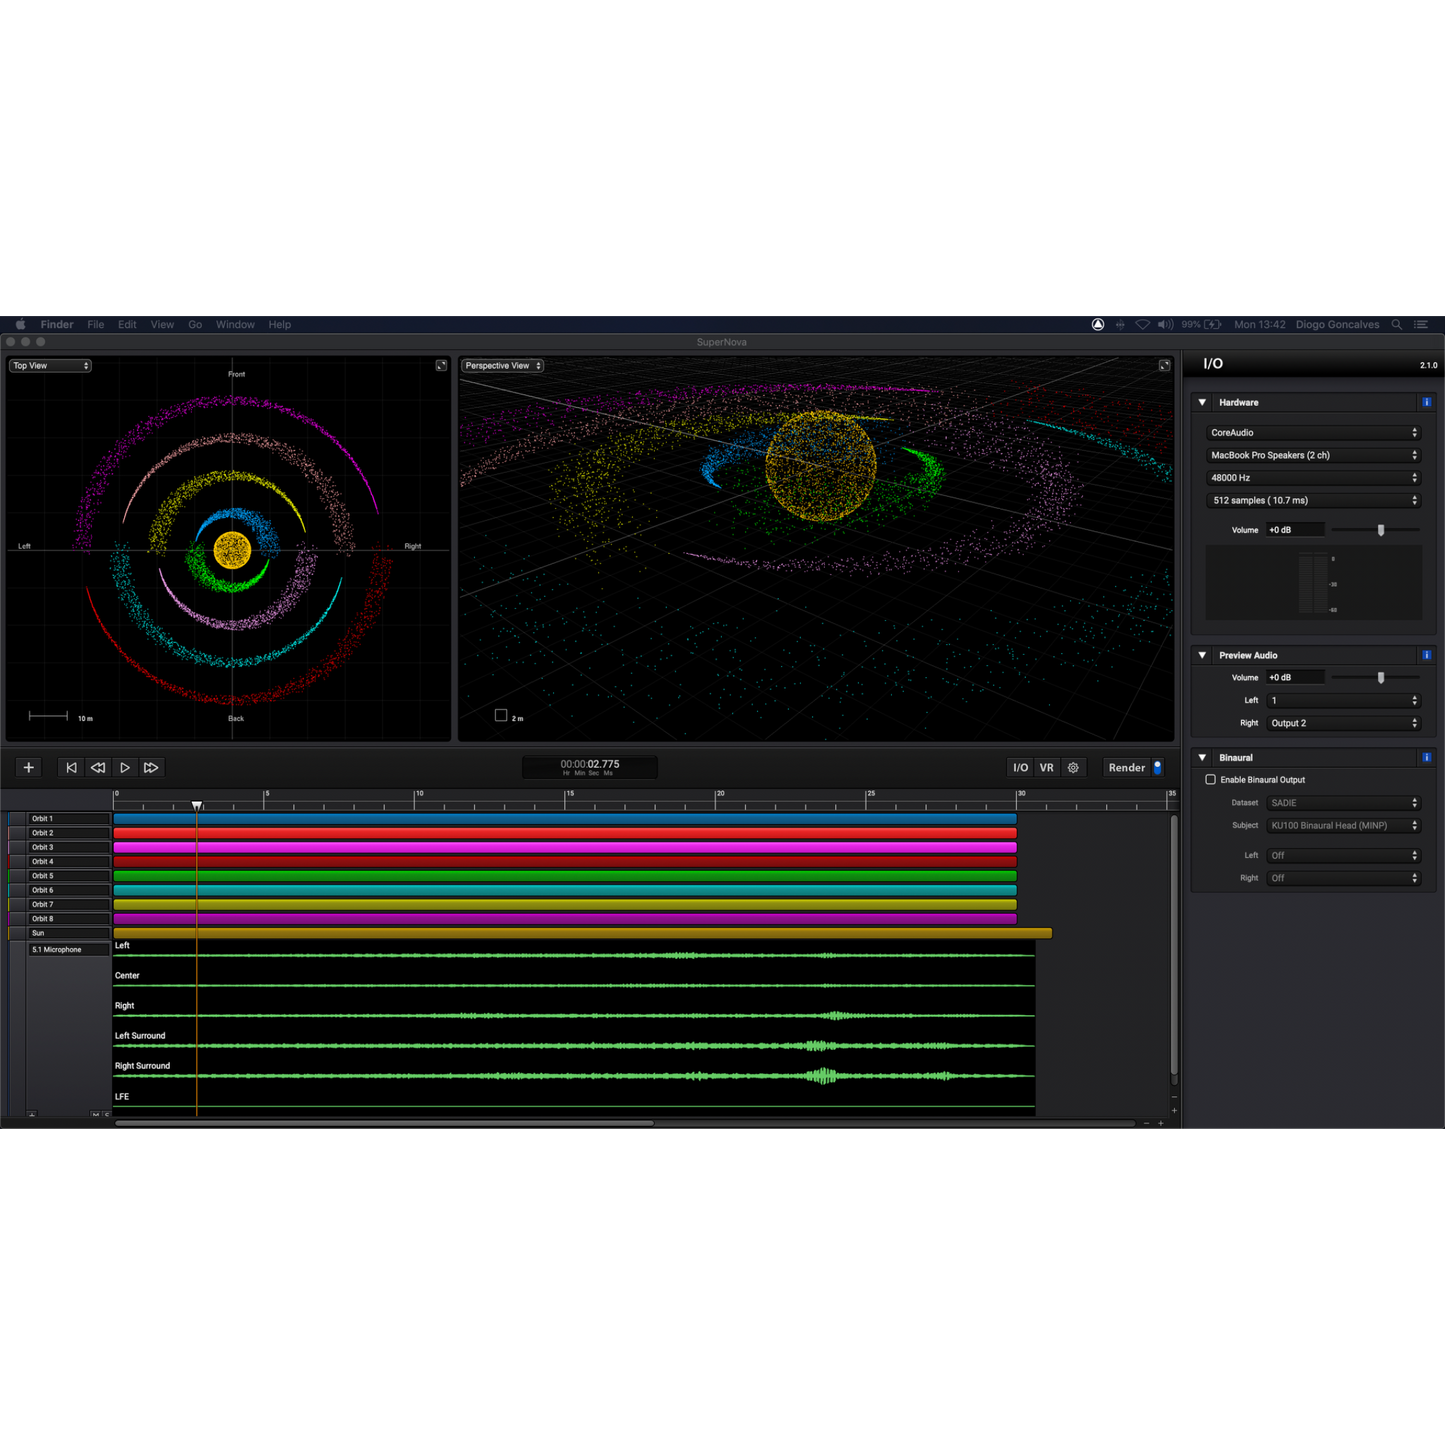Click the add track plus button
The width and height of the screenshot is (1445, 1445).
[29, 768]
